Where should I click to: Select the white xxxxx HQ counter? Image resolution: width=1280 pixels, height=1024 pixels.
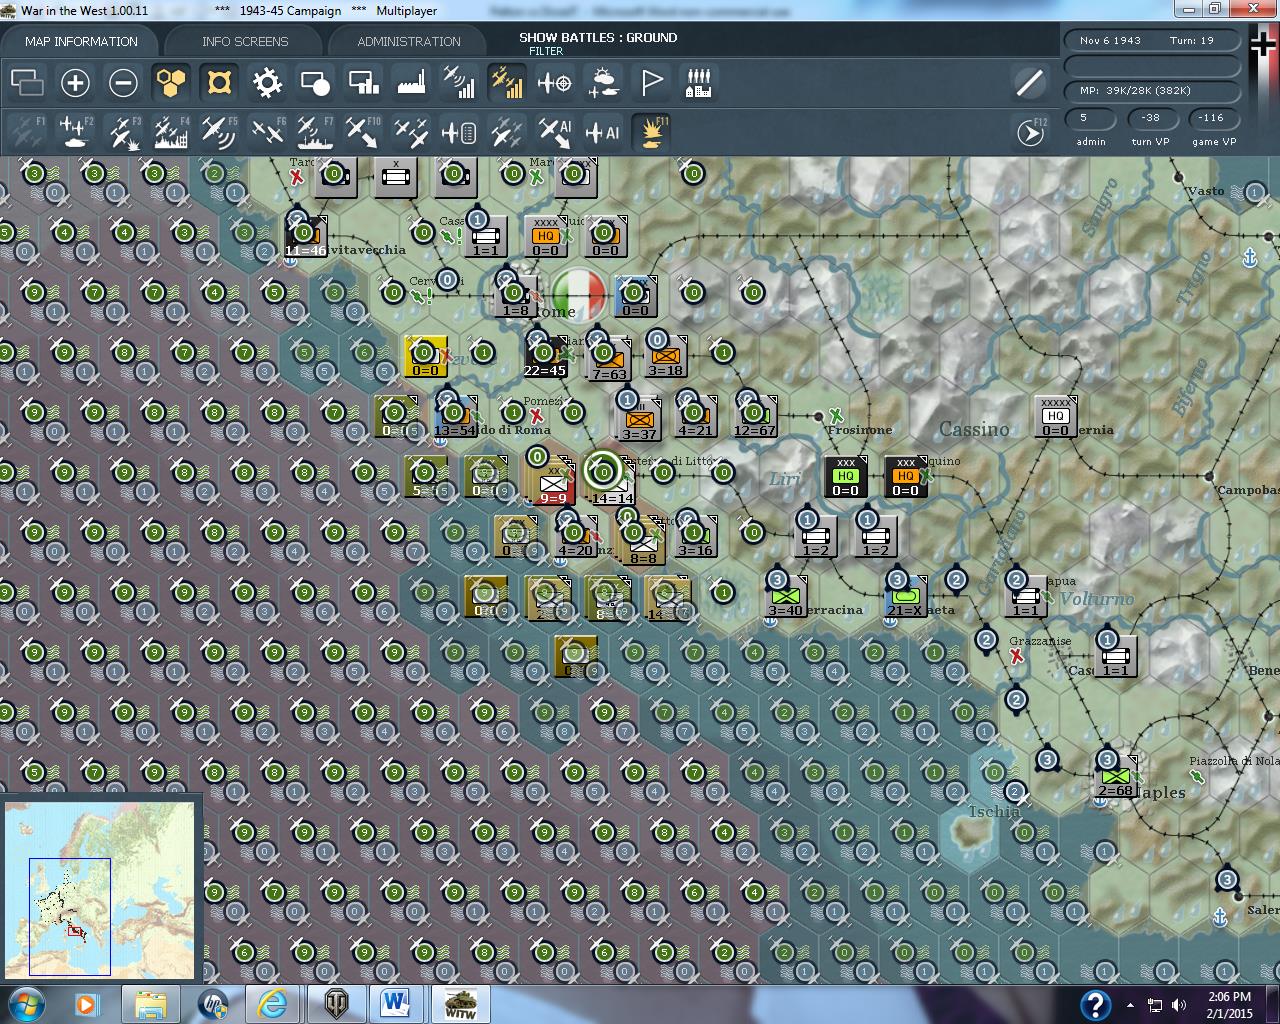tap(1055, 416)
